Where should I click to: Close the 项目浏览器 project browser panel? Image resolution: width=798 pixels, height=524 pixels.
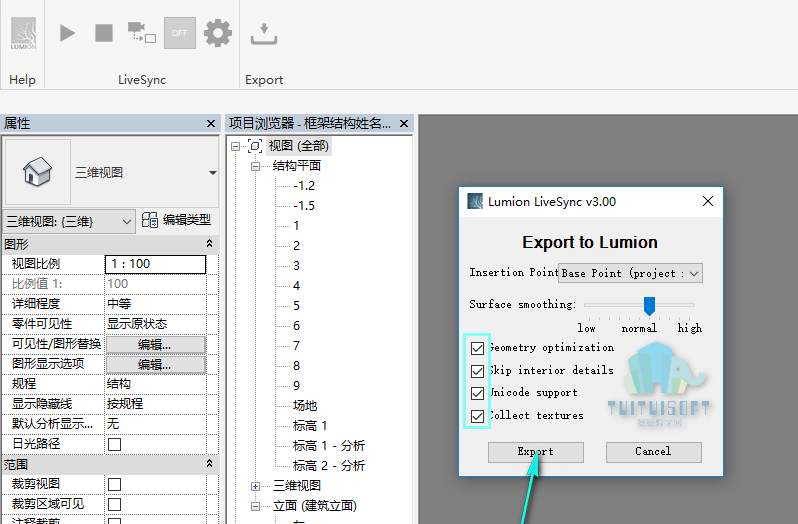[x=404, y=124]
